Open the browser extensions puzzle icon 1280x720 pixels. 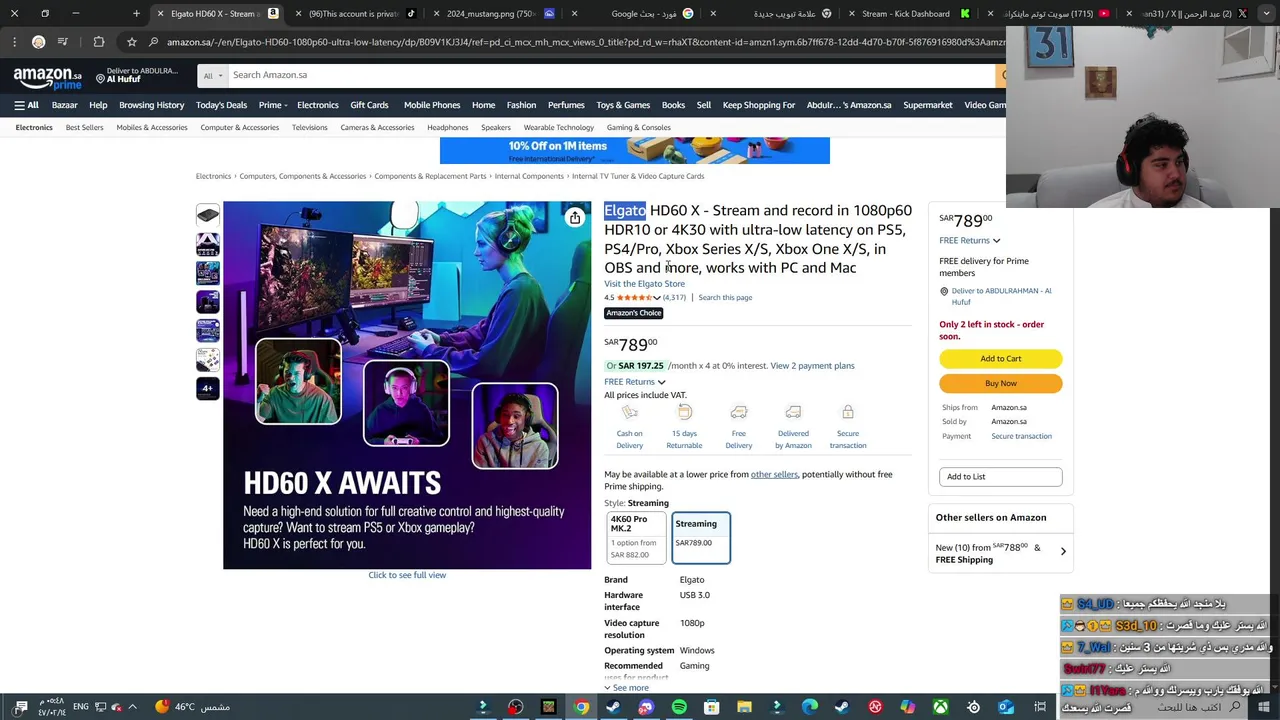(x=98, y=42)
